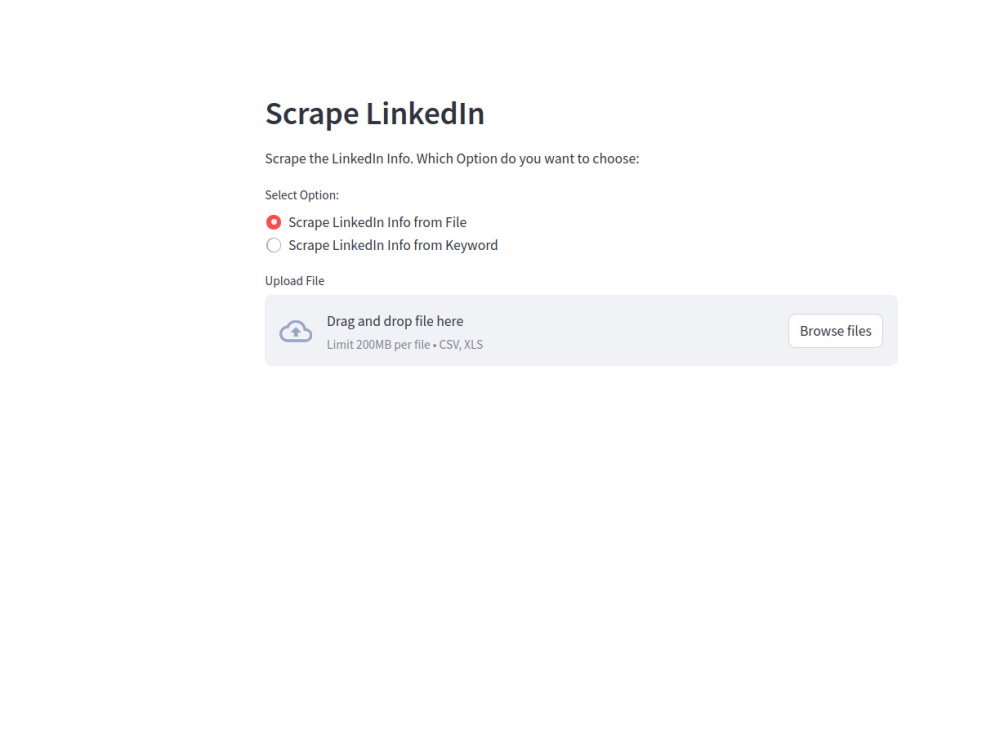Click the cloud upload icon
This screenshot has height=750, width=1000.
tap(296, 331)
